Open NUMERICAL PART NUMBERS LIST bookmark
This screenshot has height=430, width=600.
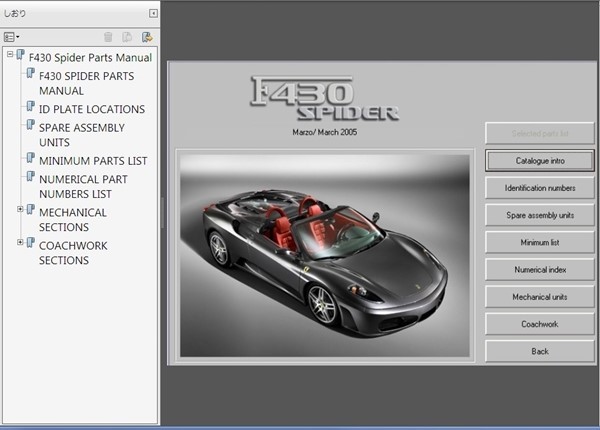pyautogui.click(x=83, y=187)
